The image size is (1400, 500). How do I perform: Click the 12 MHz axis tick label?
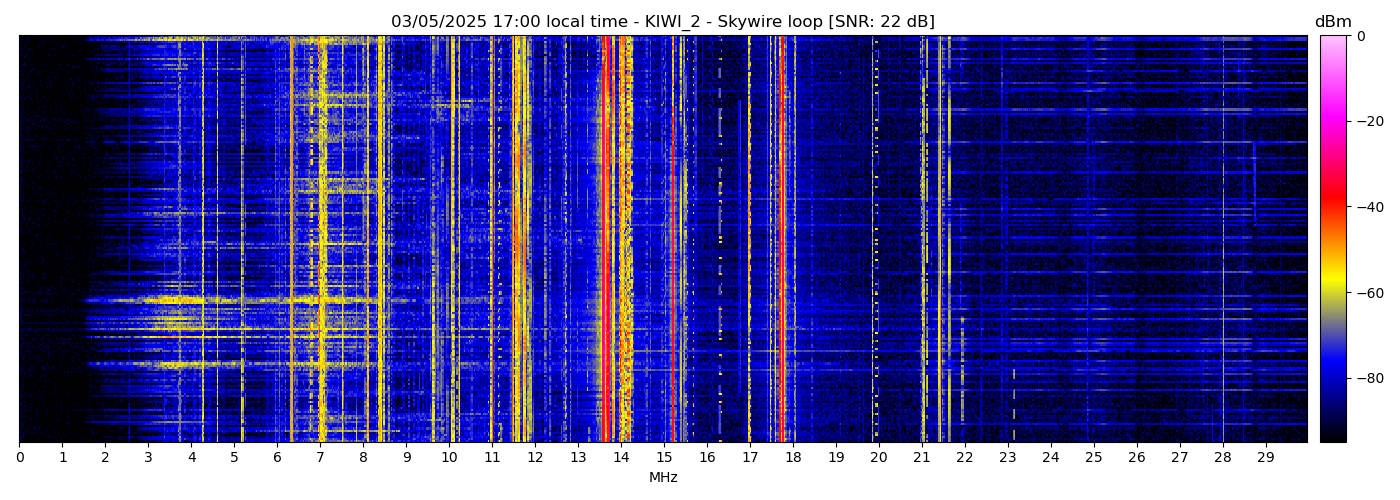pyautogui.click(x=535, y=458)
